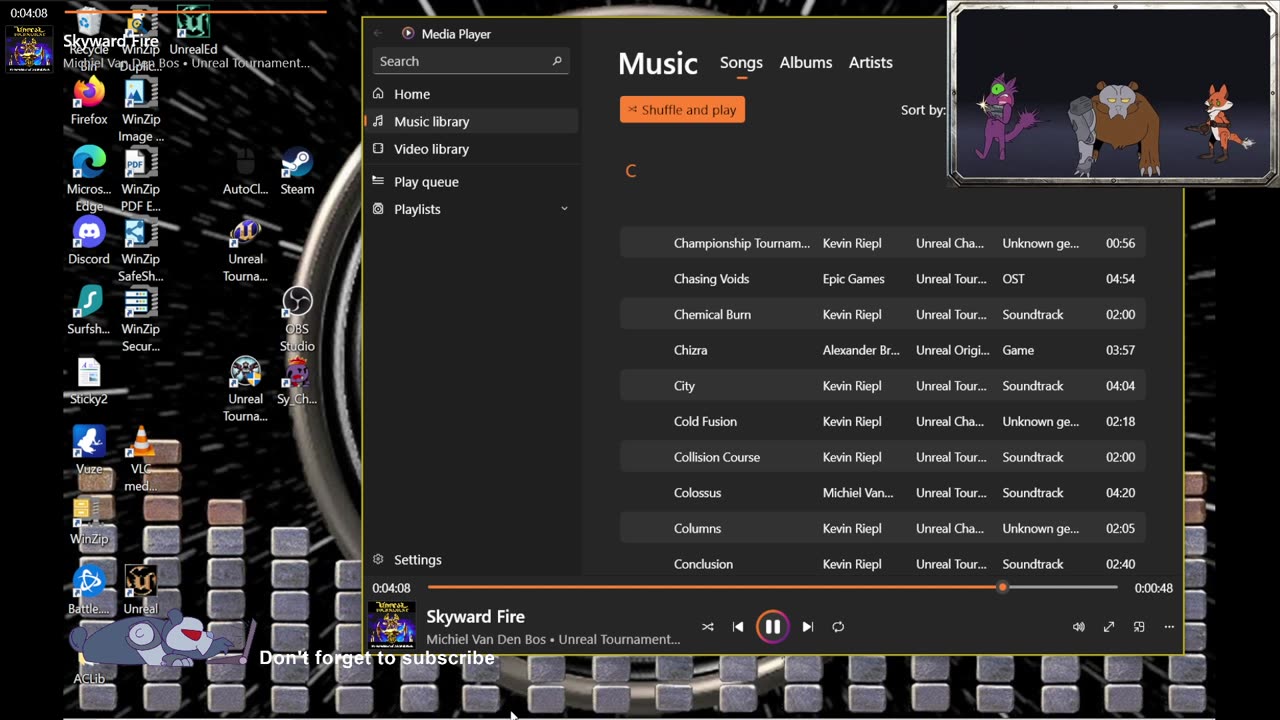Screen dimensions: 1280x720
Task: Open OBS Studio desktop shortcut
Action: 297,320
